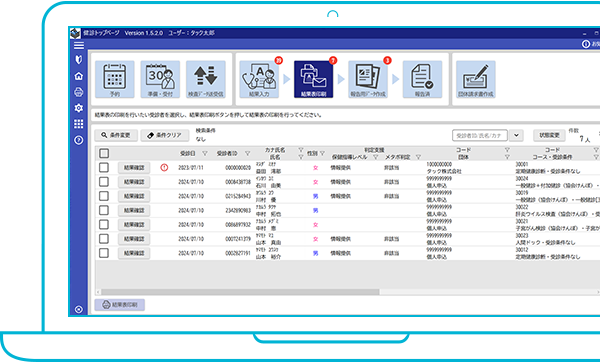The height and width of the screenshot is (362, 600).
Task: Click the 状態変更 button
Action: point(549,135)
